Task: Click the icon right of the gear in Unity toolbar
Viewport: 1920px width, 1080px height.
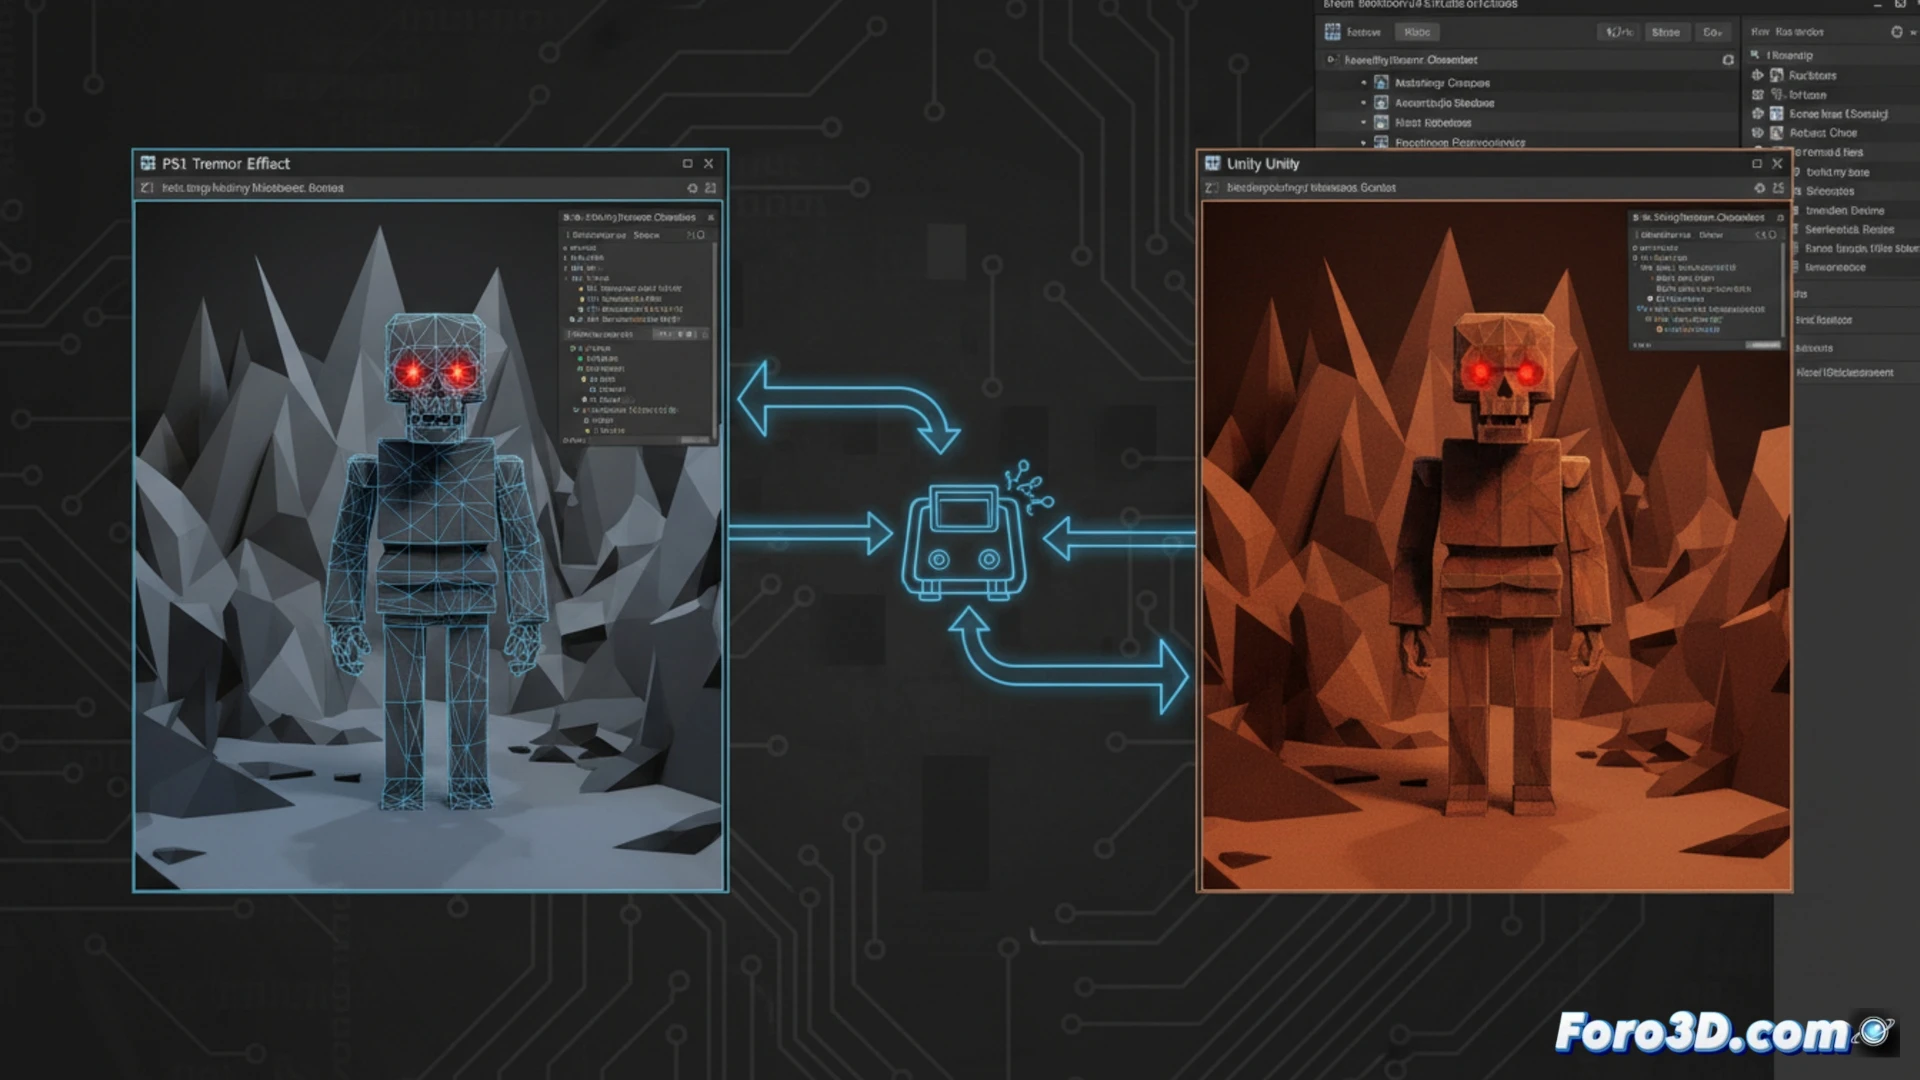Action: 1779,188
